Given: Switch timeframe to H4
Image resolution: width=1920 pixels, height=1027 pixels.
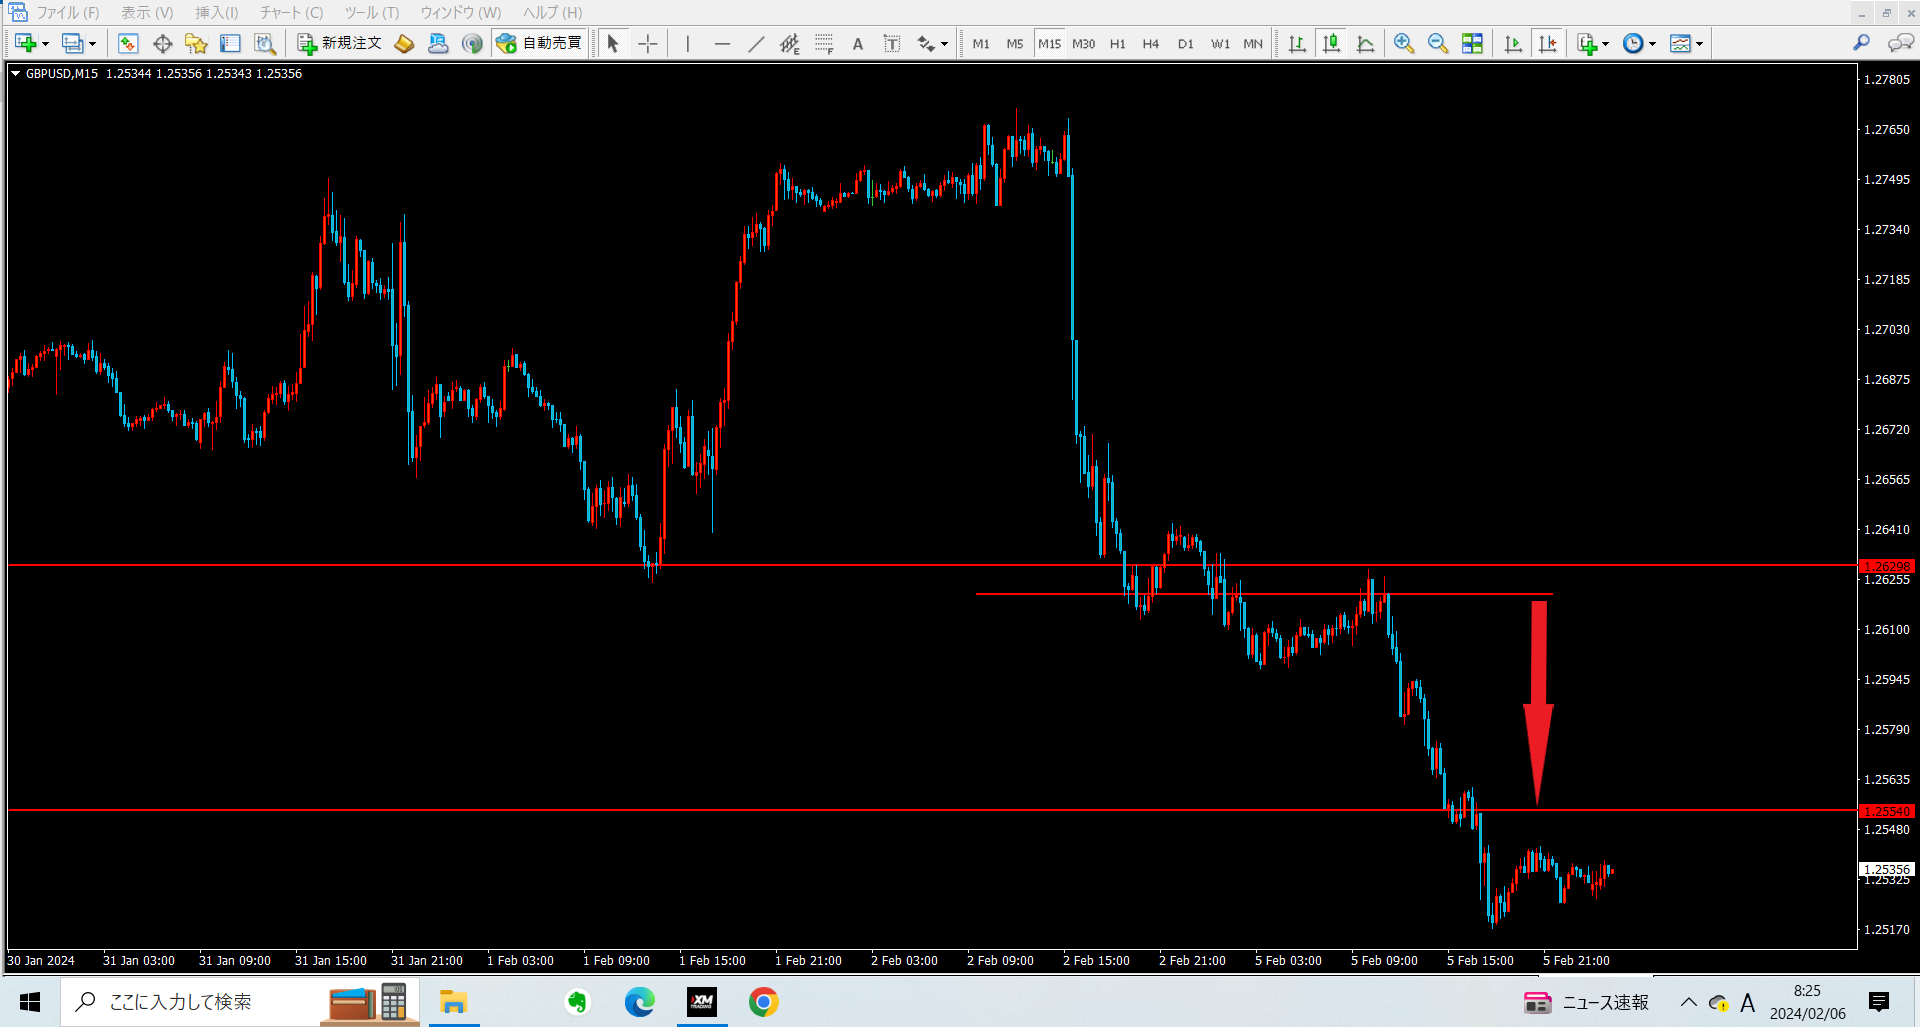Looking at the screenshot, I should pyautogui.click(x=1151, y=44).
